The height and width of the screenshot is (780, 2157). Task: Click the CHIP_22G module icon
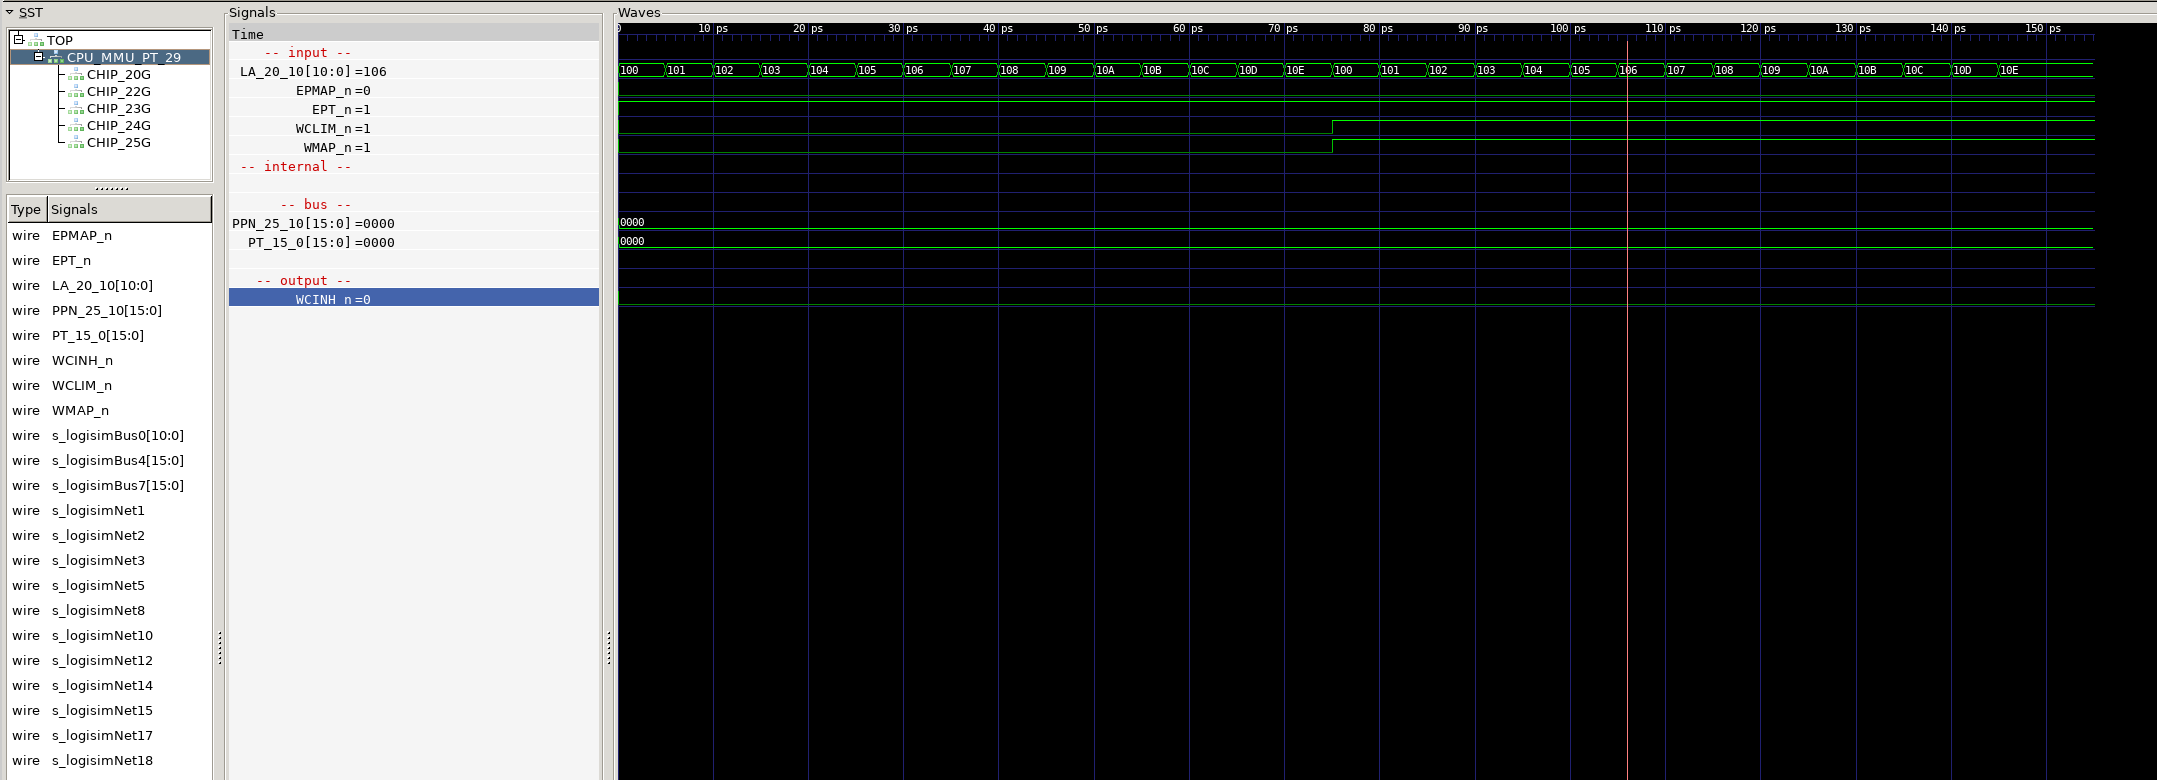tap(76, 92)
